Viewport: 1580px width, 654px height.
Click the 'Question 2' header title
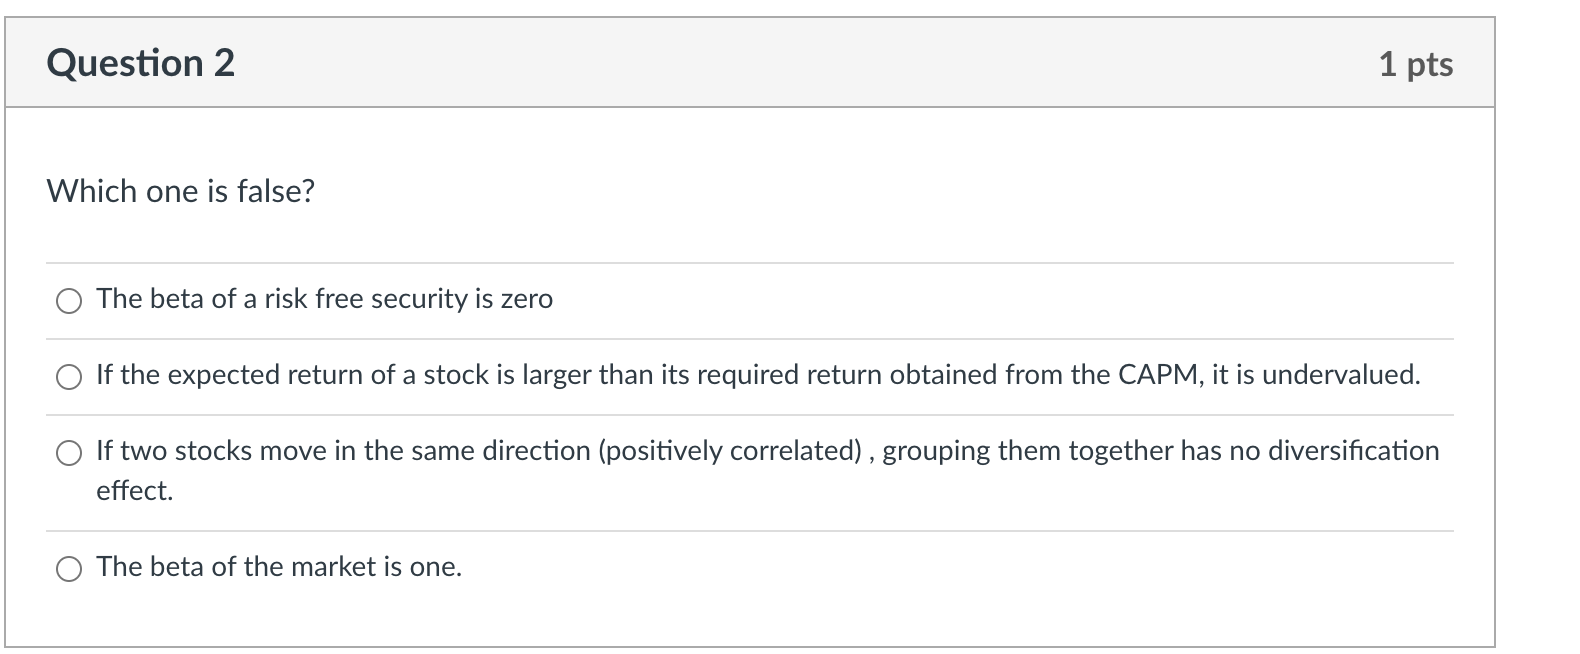[x=141, y=63]
